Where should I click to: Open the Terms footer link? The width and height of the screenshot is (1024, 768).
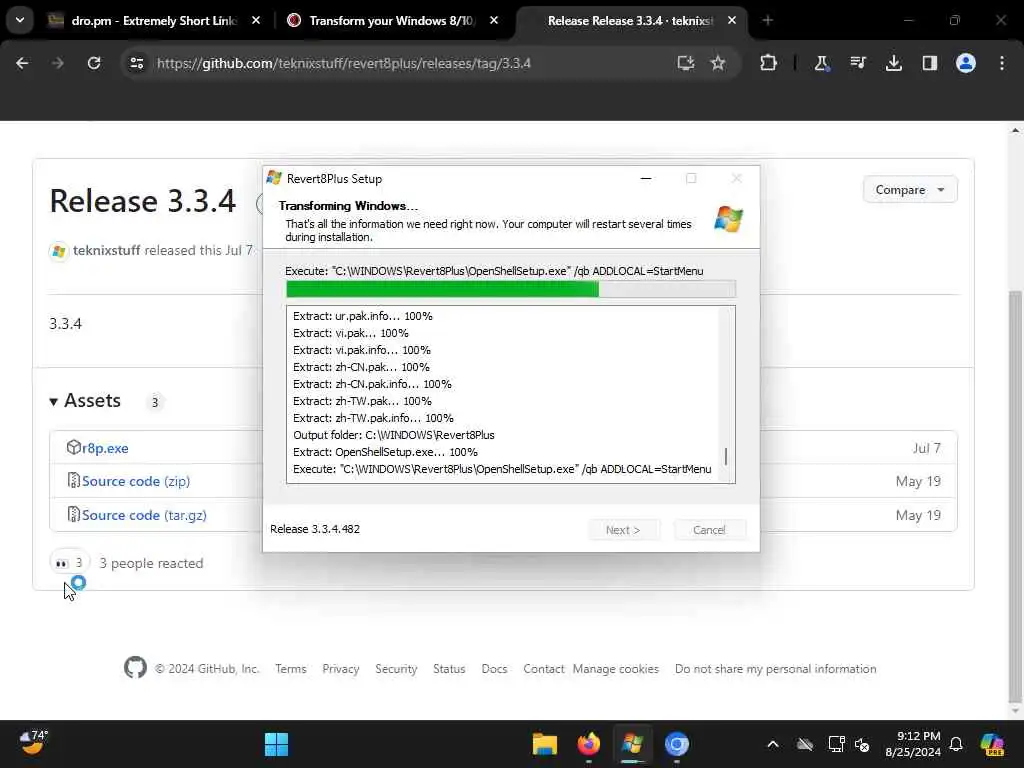(x=291, y=669)
